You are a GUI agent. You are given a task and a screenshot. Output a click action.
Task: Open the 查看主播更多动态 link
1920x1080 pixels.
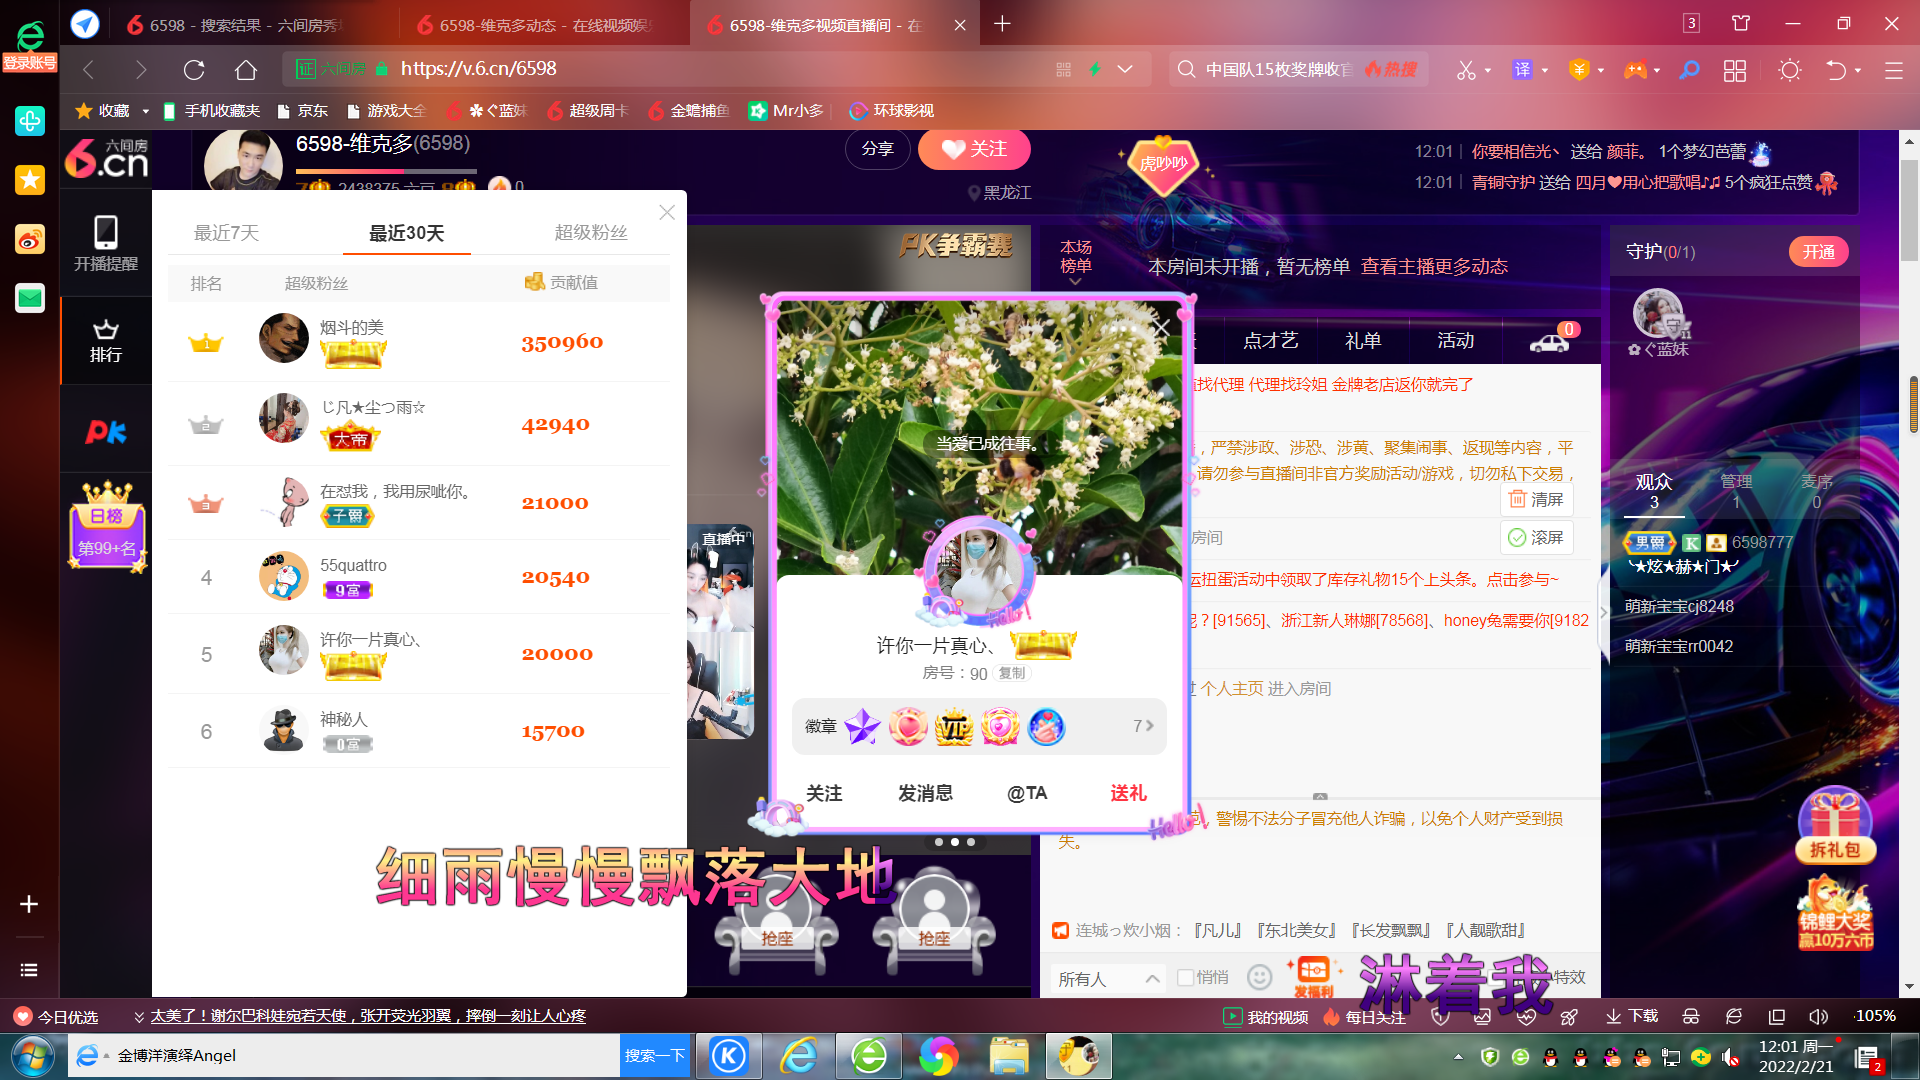pyautogui.click(x=1434, y=267)
